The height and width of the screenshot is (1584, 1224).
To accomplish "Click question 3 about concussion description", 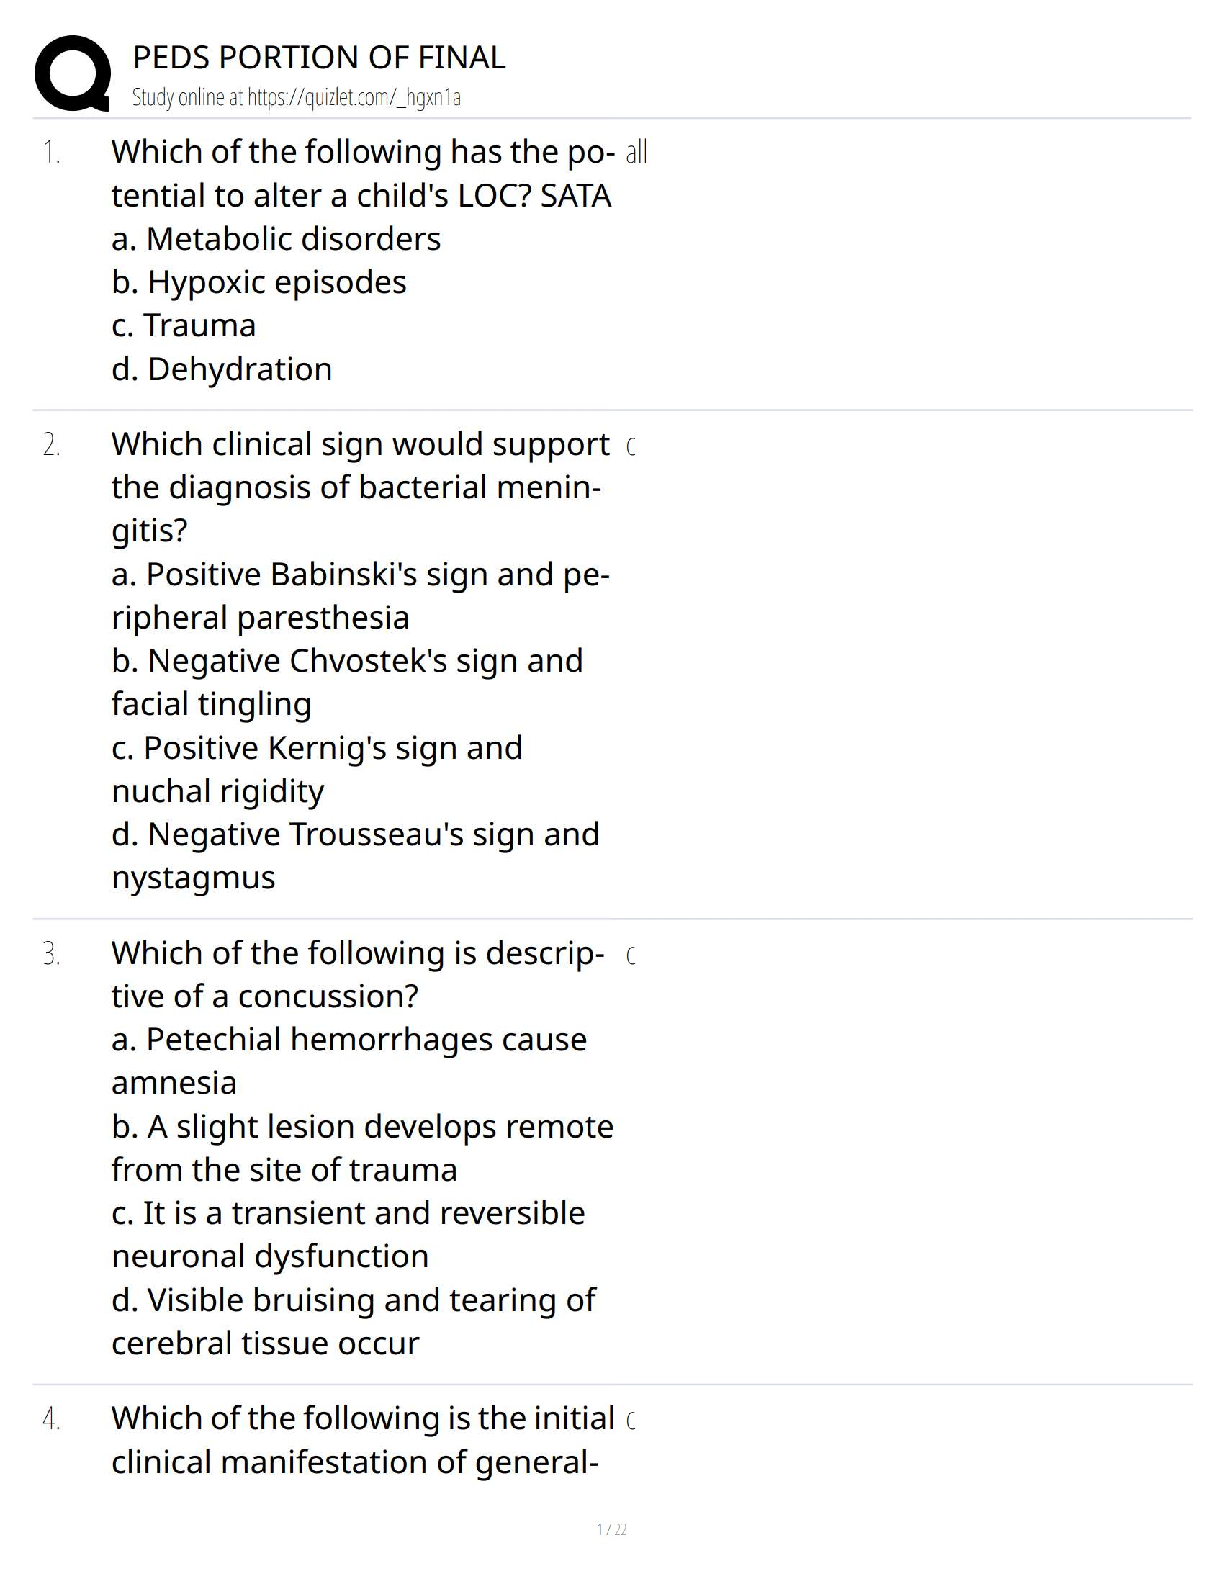I will [357, 974].
